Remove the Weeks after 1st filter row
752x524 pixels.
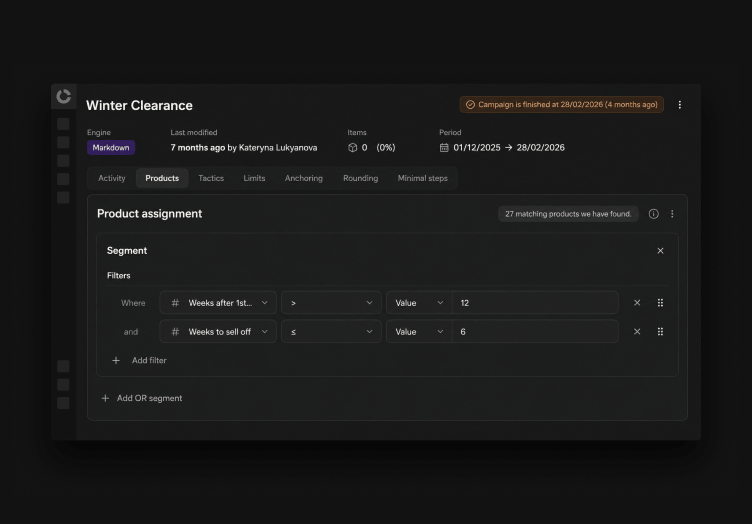pos(637,303)
